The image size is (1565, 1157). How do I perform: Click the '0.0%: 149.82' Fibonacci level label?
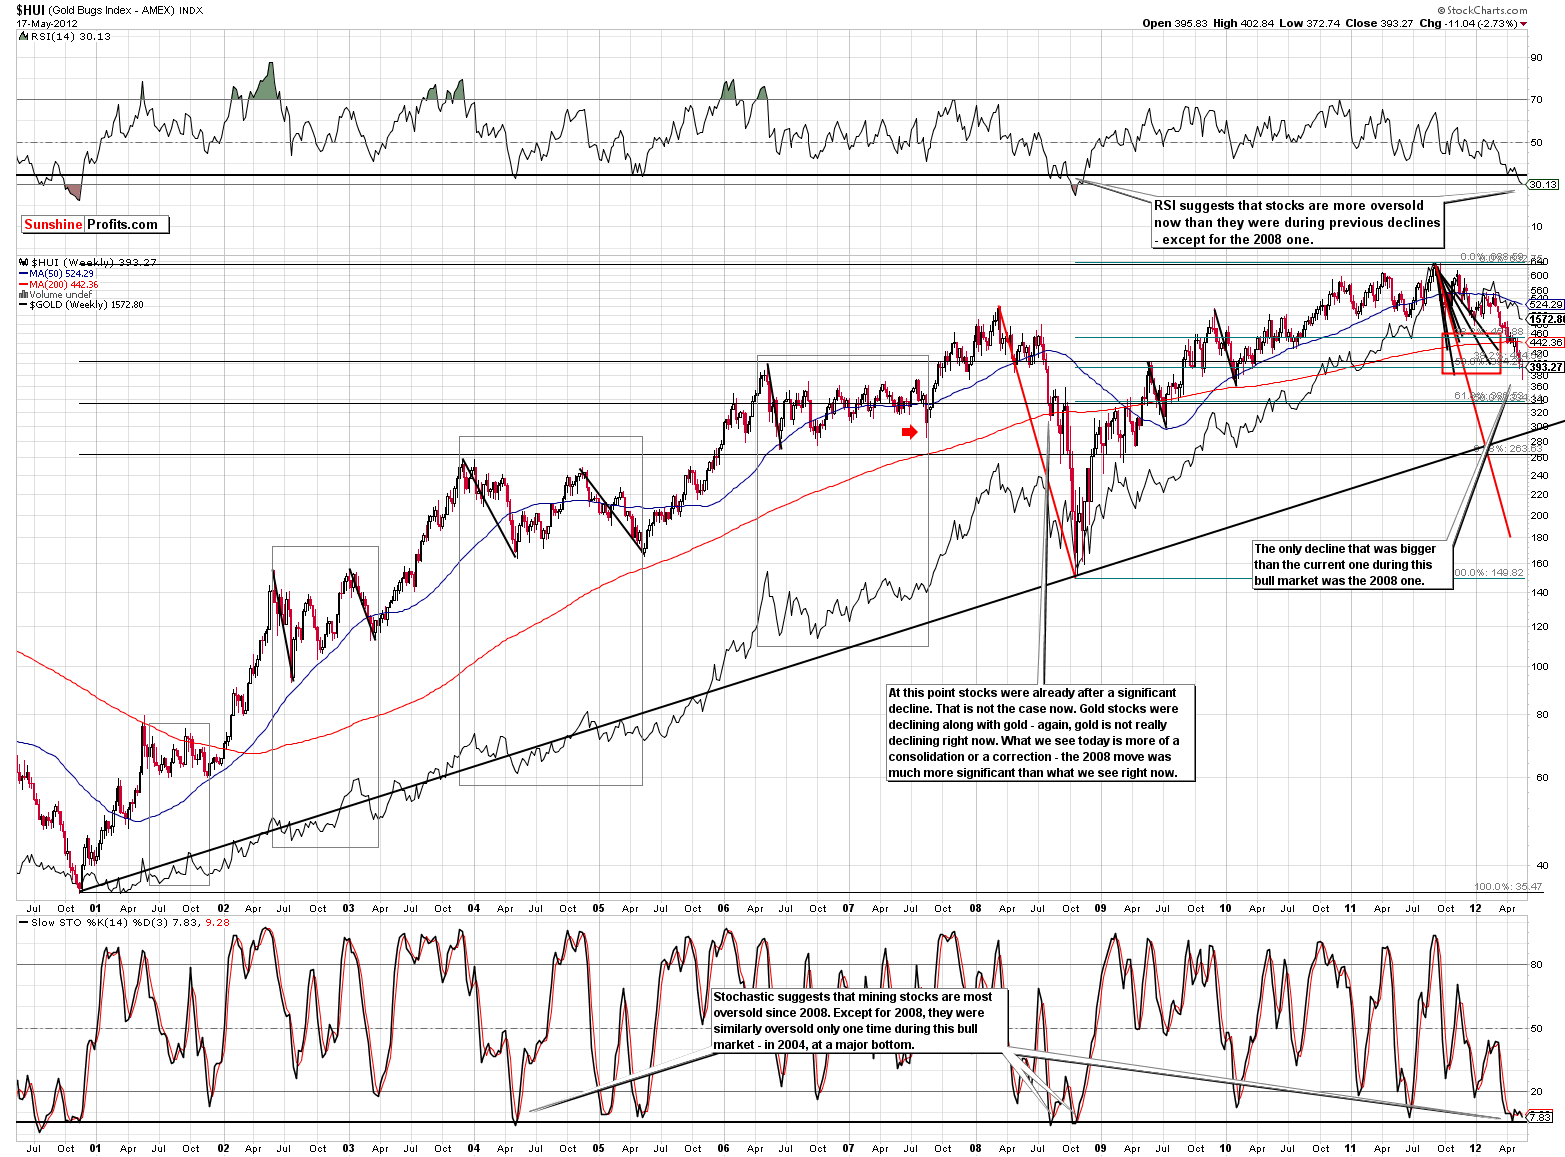[1489, 573]
